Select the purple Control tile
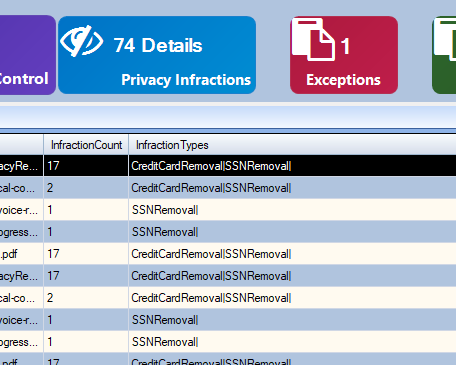 [28, 55]
